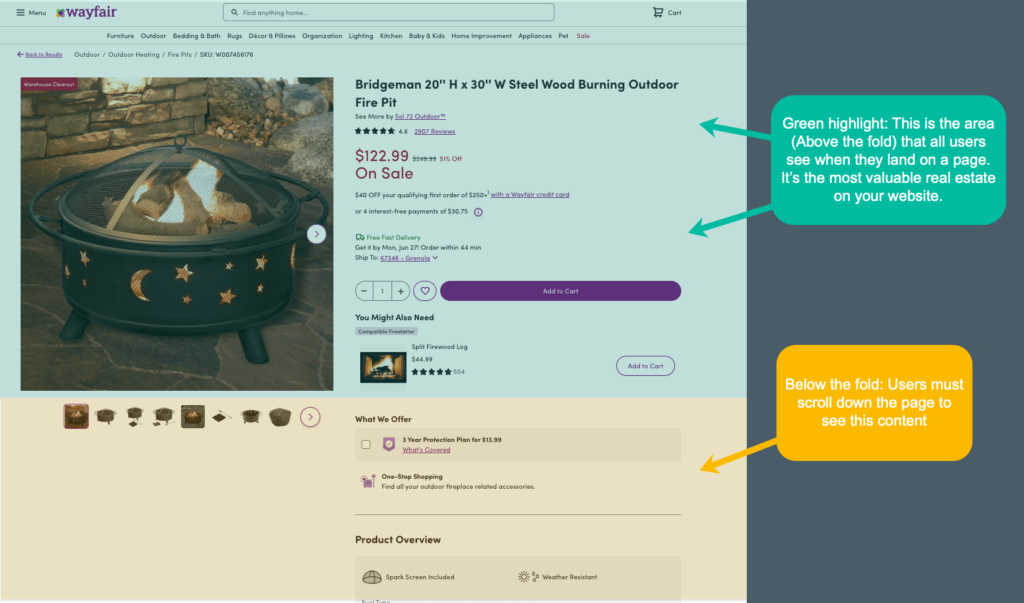Image resolution: width=1024 pixels, height=603 pixels.
Task: Click the What's Covered link
Action: point(426,450)
